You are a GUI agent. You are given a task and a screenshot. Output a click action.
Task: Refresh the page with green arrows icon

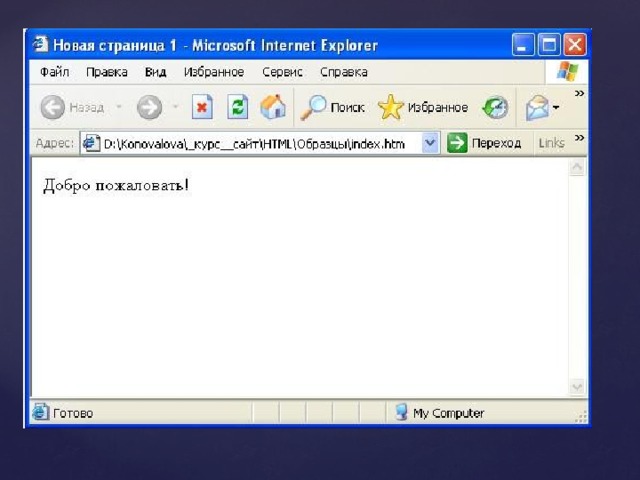[238, 107]
